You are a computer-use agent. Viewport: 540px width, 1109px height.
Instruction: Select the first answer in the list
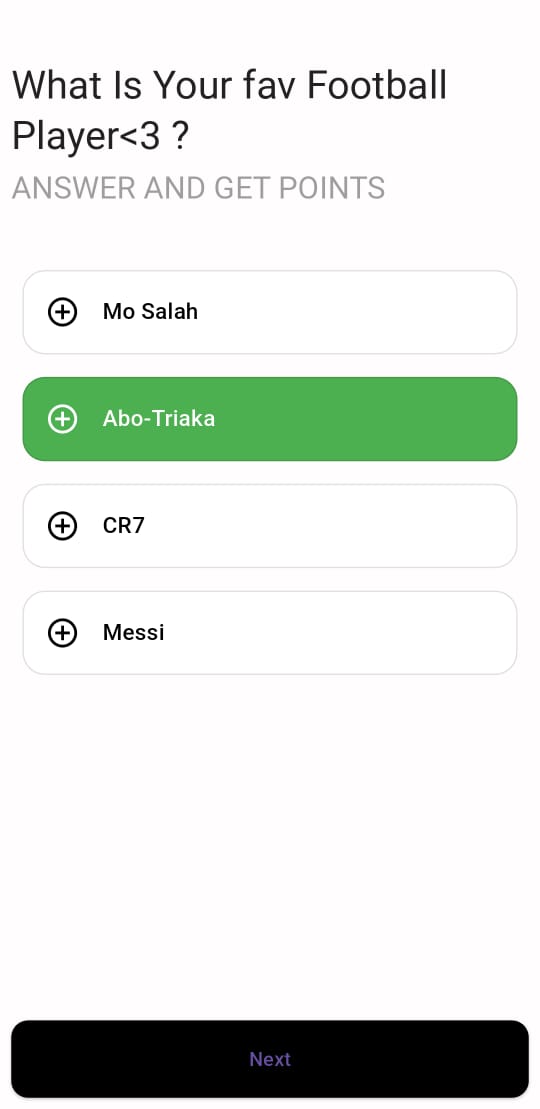[270, 312]
